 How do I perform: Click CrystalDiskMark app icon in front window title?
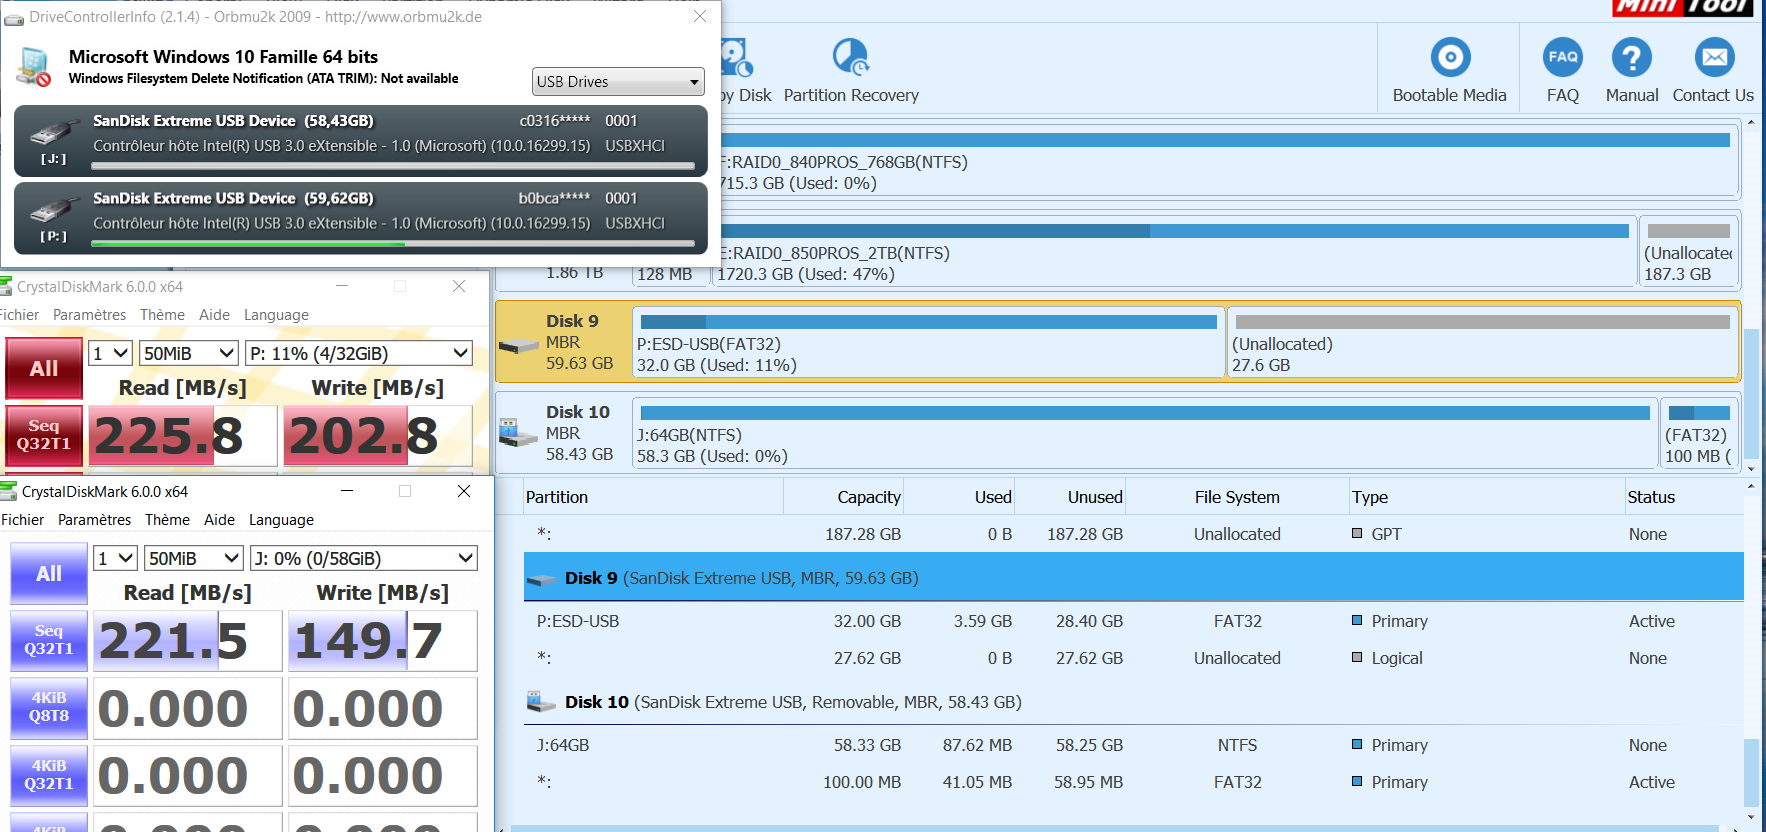click(9, 491)
